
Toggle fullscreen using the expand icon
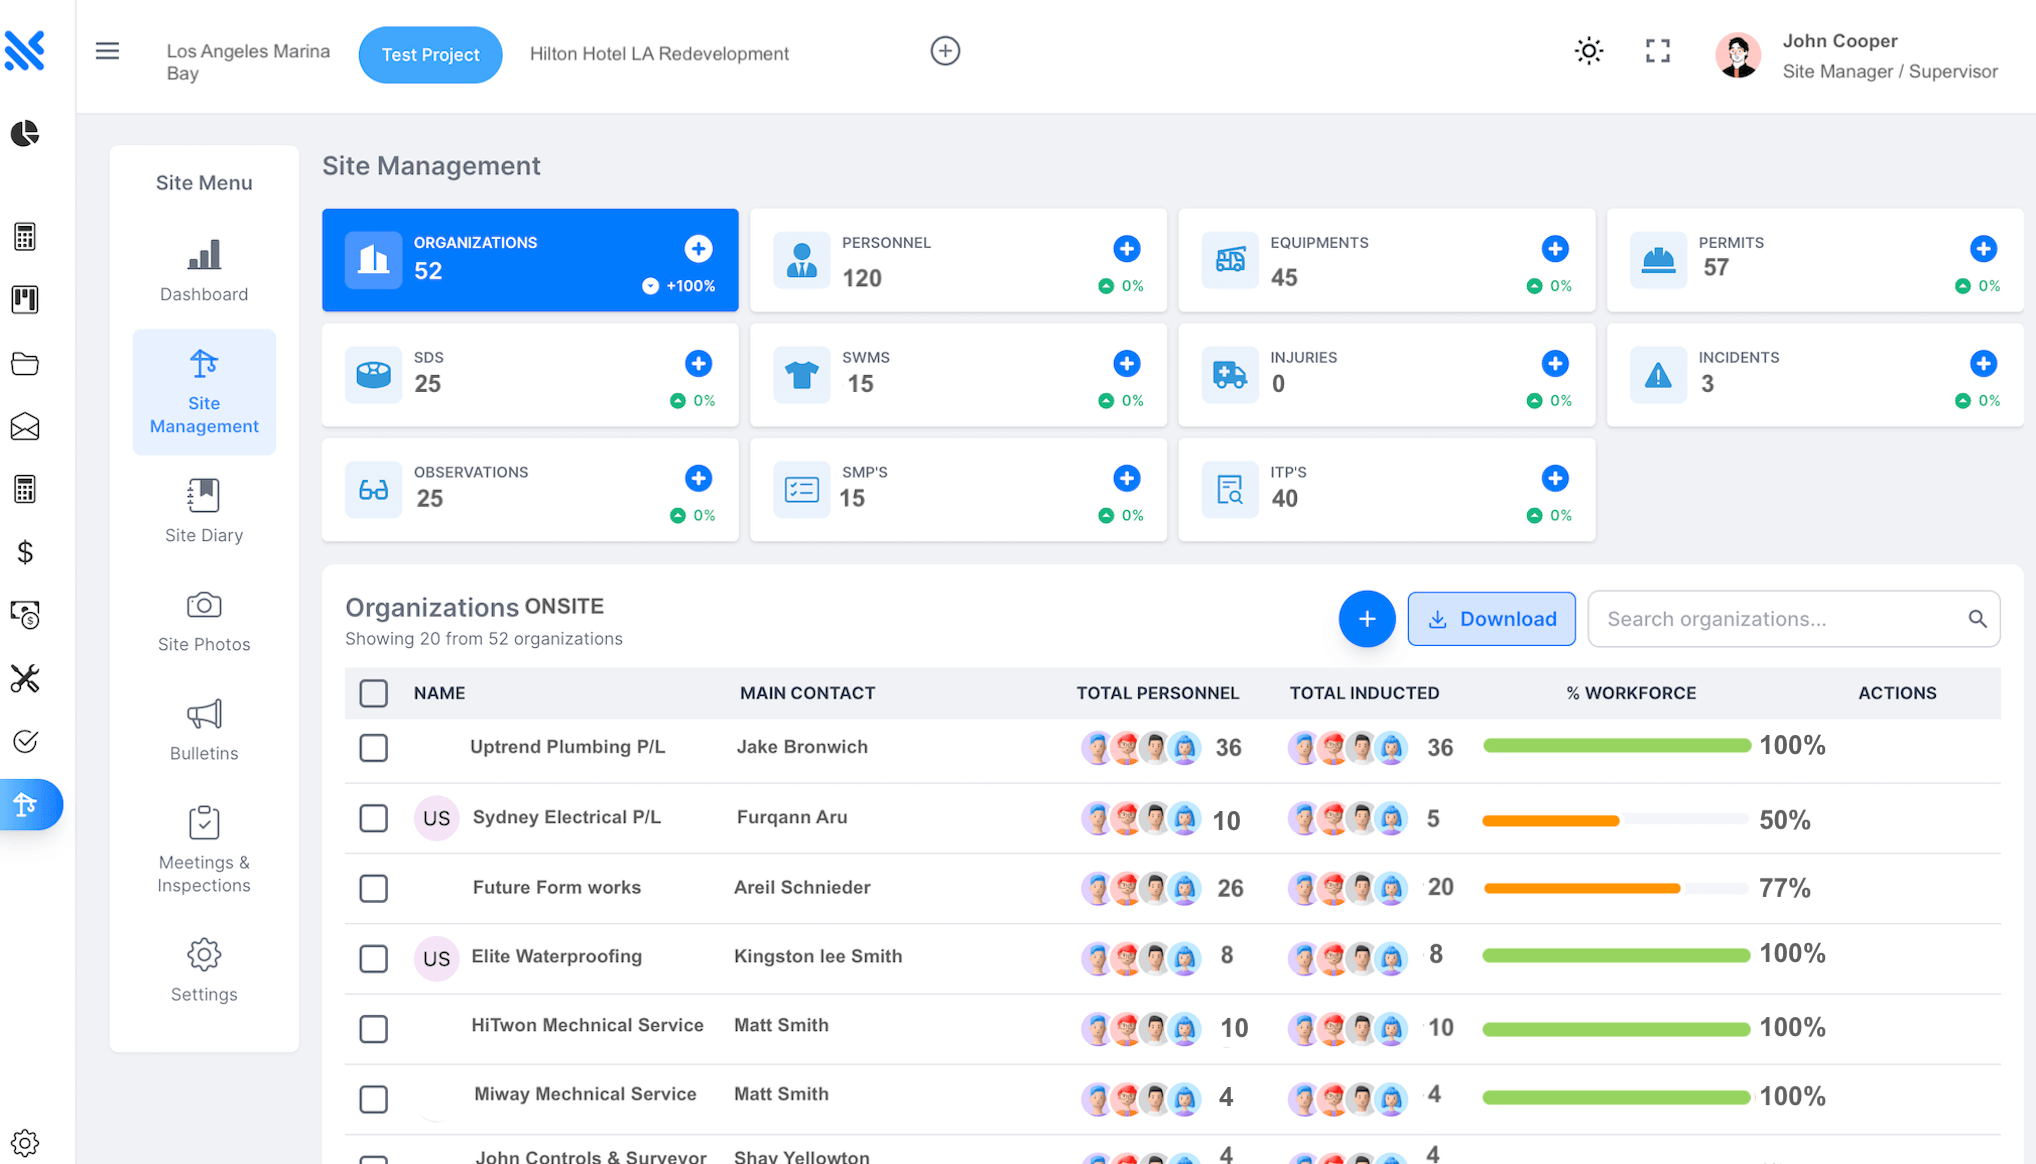[1657, 51]
